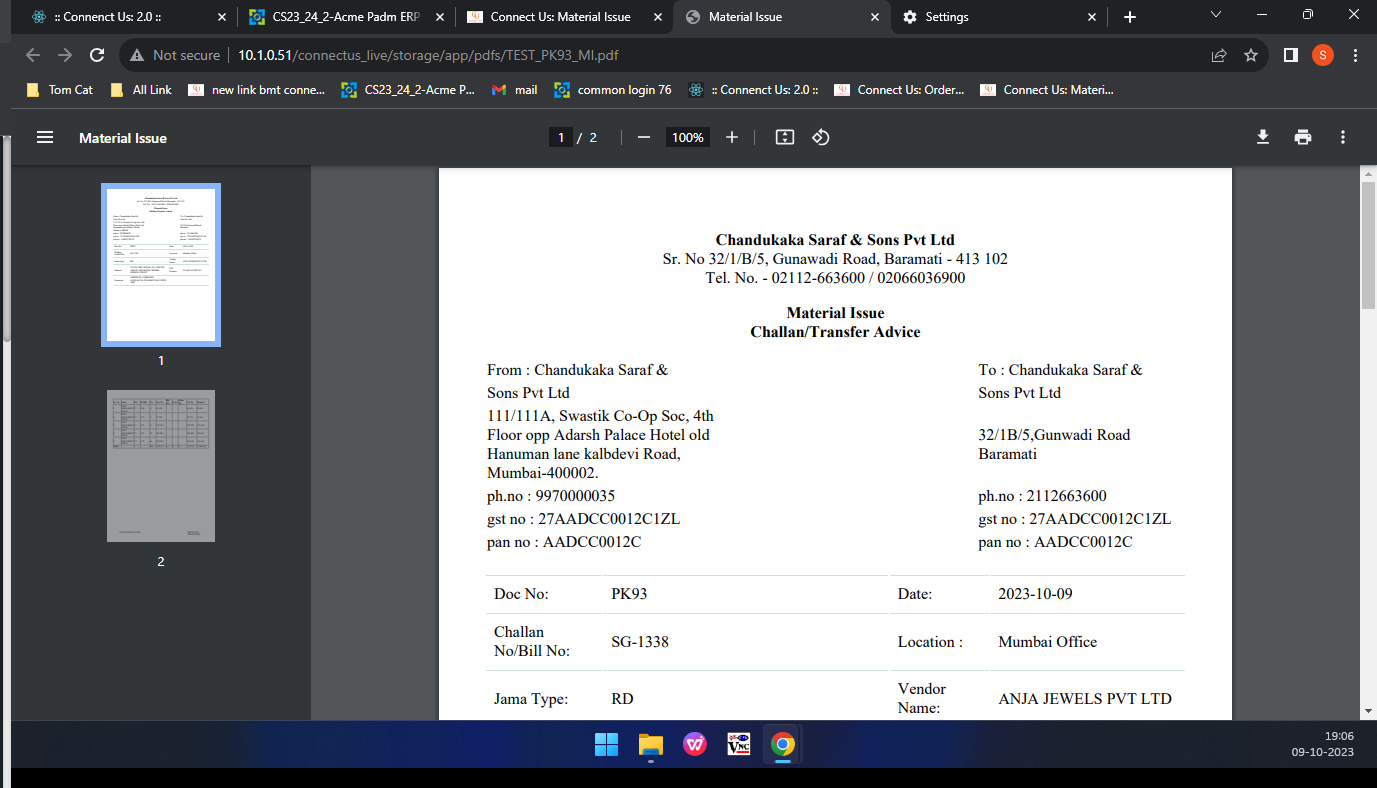Open Chrome from taskbar

coord(783,744)
